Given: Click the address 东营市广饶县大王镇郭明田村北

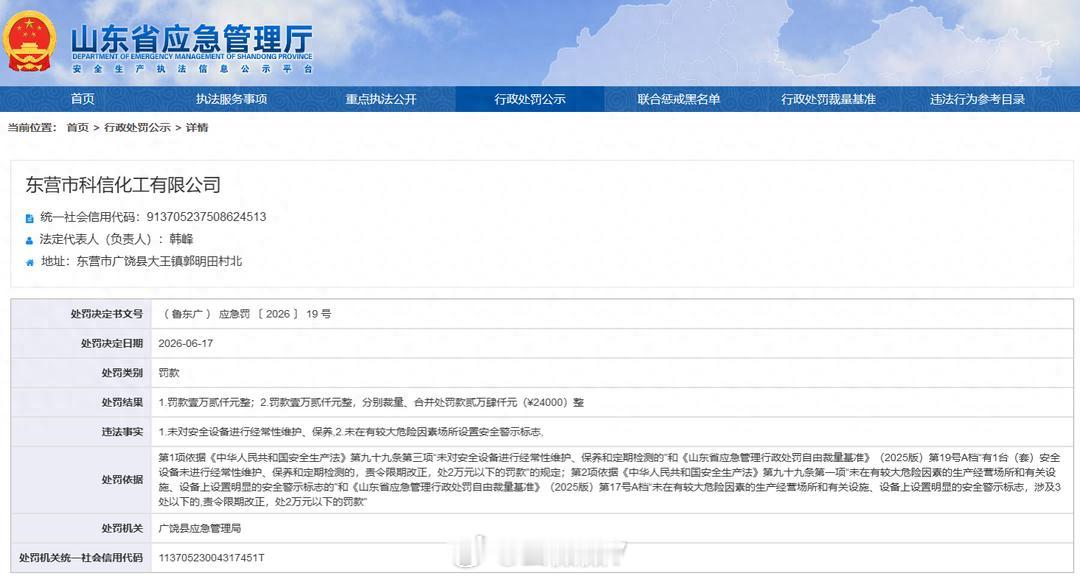Looking at the screenshot, I should [159, 261].
